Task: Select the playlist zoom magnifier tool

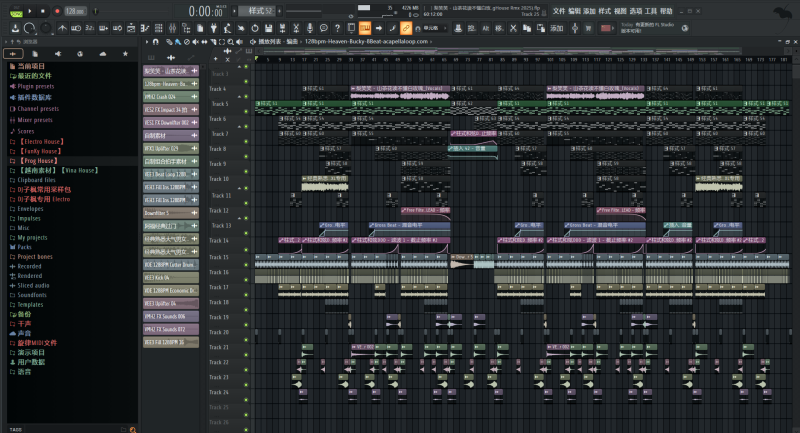Action: tap(231, 42)
